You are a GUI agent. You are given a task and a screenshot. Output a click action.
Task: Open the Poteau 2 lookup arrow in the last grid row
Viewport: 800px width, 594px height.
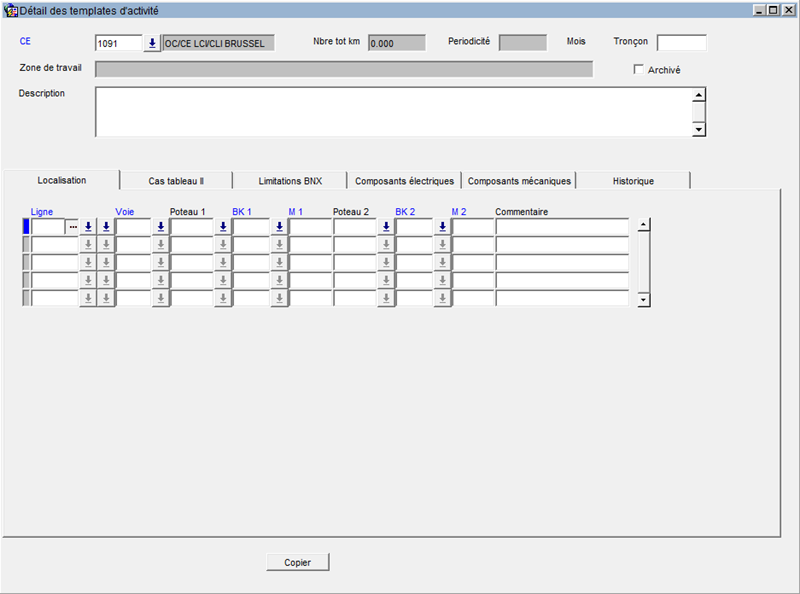386,298
